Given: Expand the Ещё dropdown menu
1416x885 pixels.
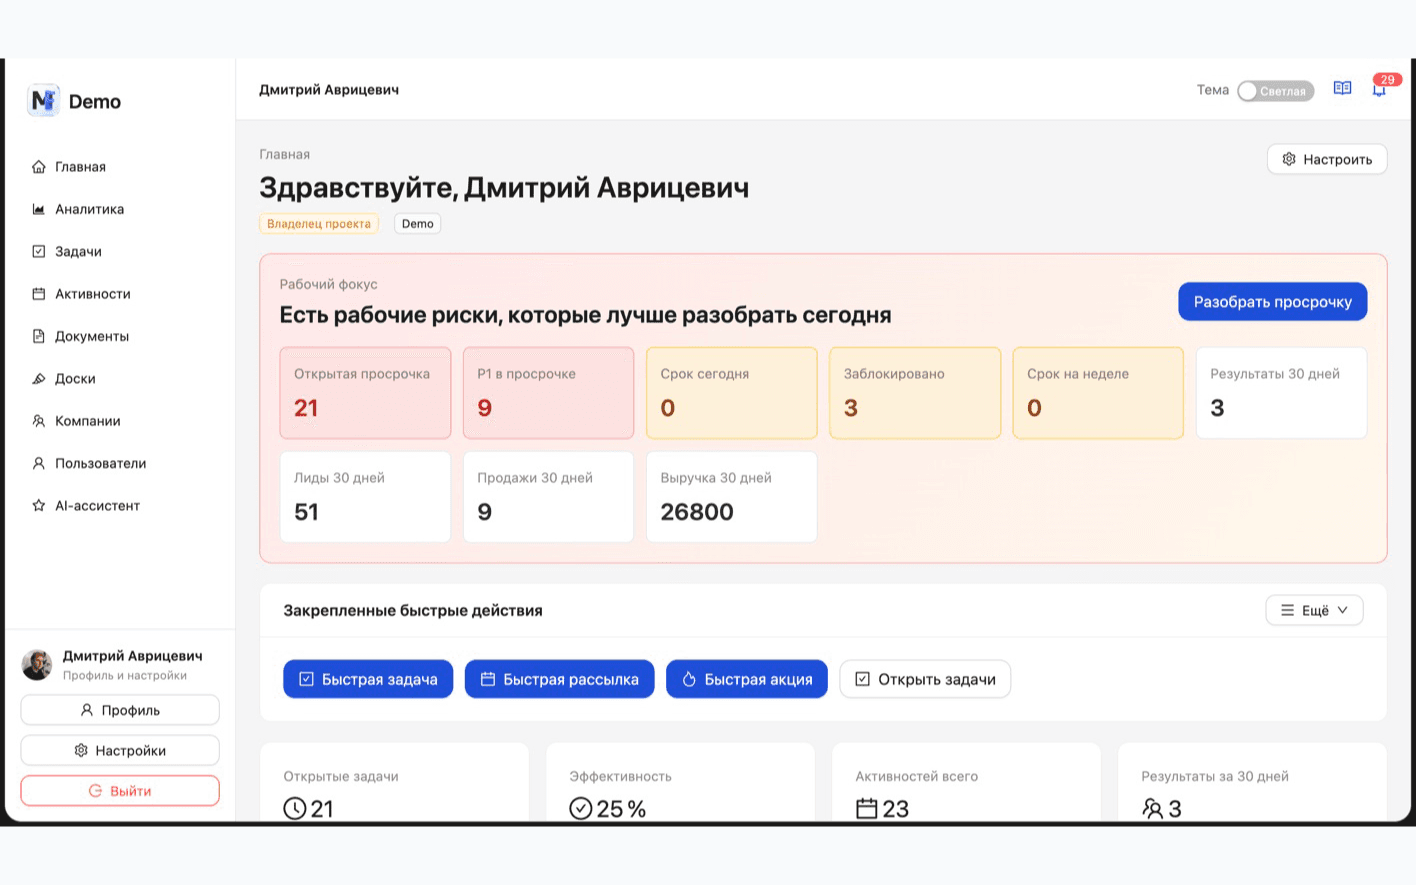Looking at the screenshot, I should pos(1314,610).
